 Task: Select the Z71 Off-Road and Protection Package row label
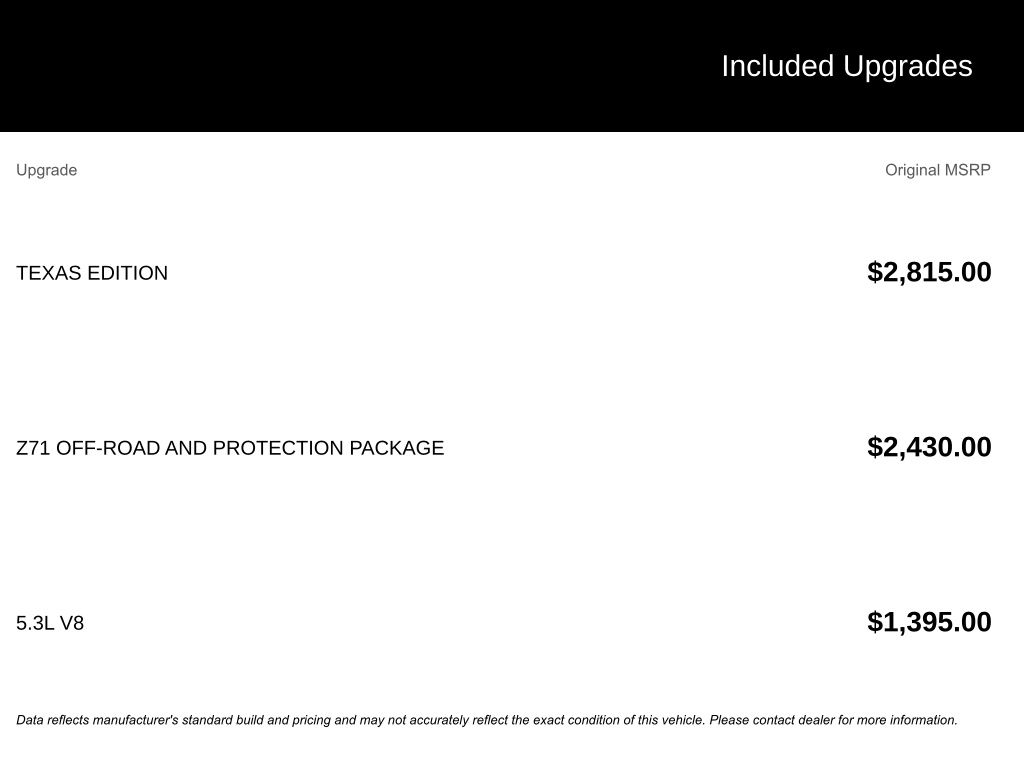click(230, 448)
